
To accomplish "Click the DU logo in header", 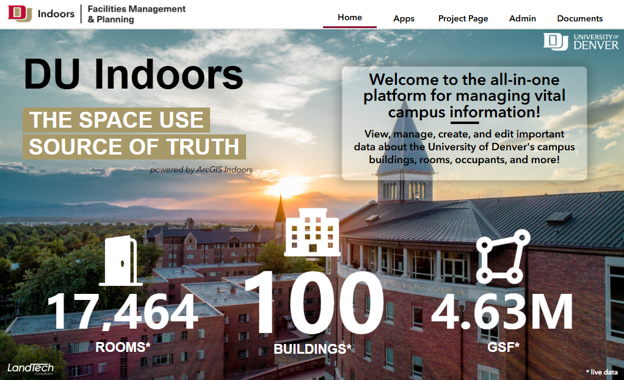I will (20, 14).
